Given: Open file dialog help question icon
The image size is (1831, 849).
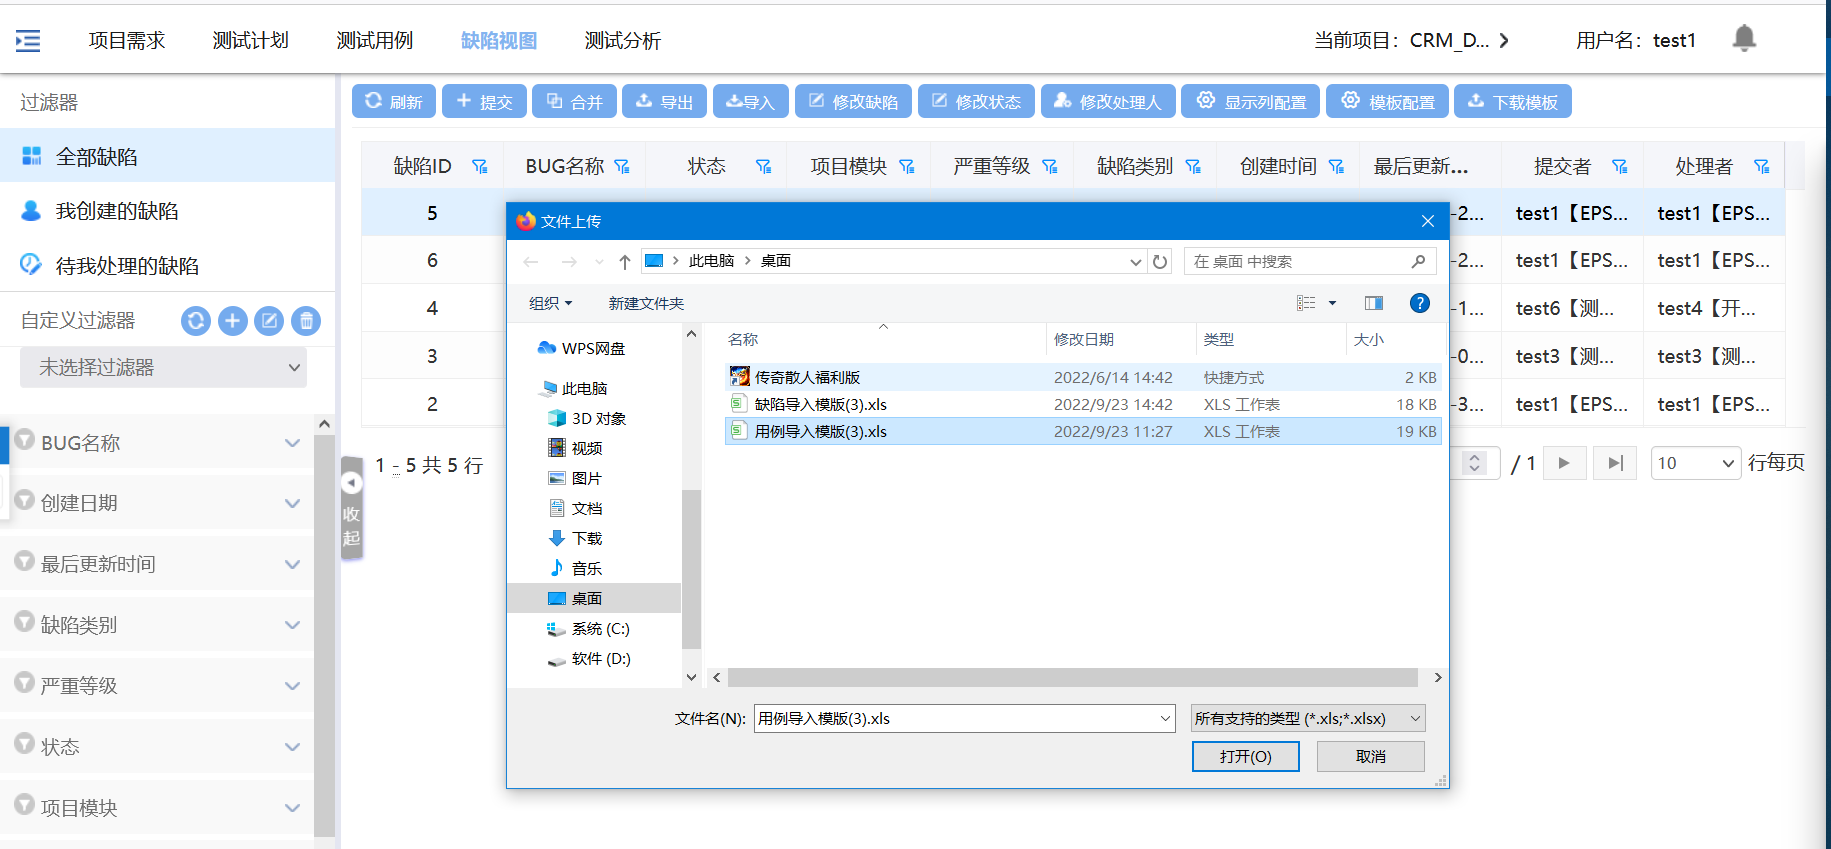Looking at the screenshot, I should pos(1419,303).
